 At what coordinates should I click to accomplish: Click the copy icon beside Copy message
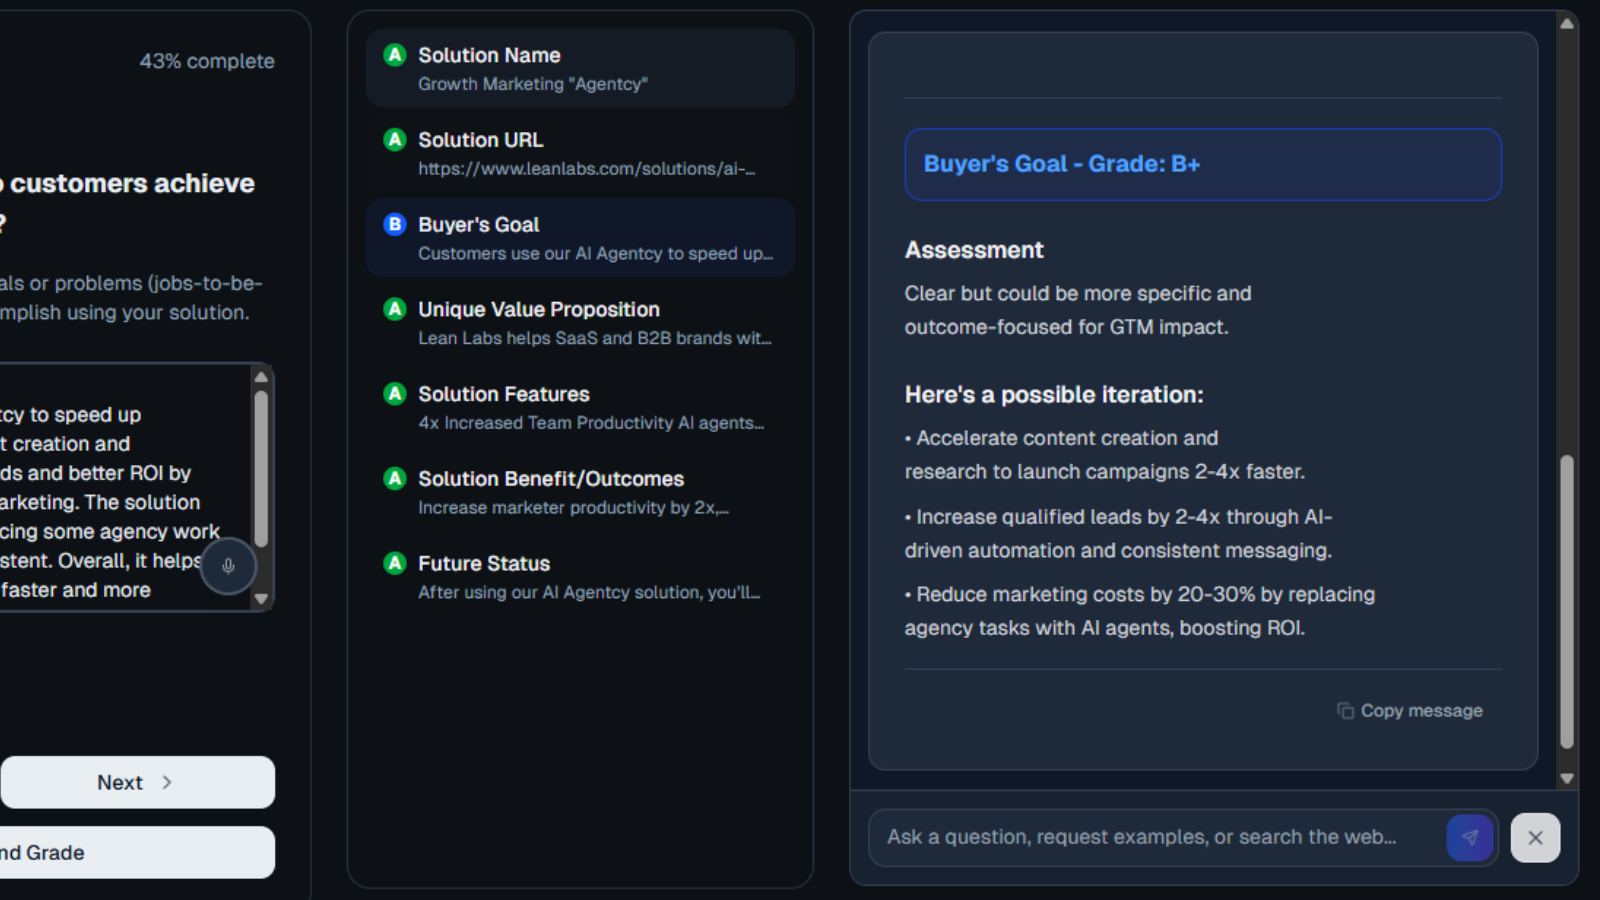(x=1345, y=710)
